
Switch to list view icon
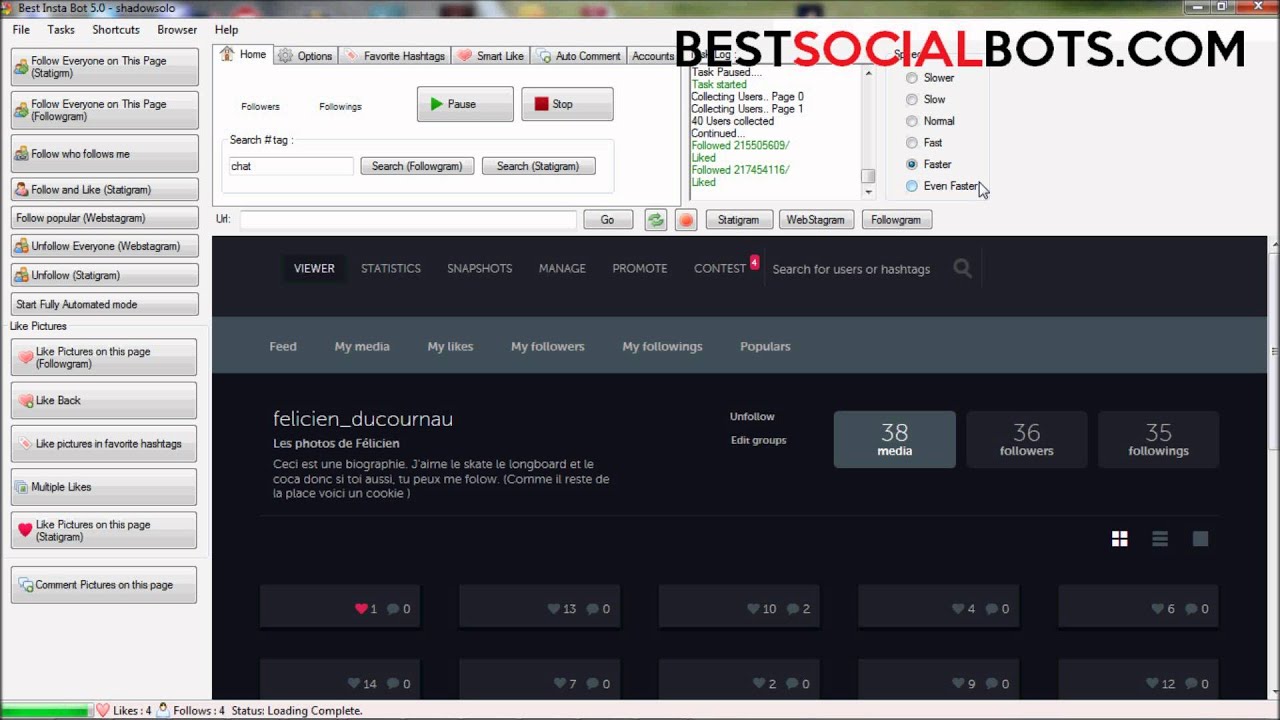1160,539
